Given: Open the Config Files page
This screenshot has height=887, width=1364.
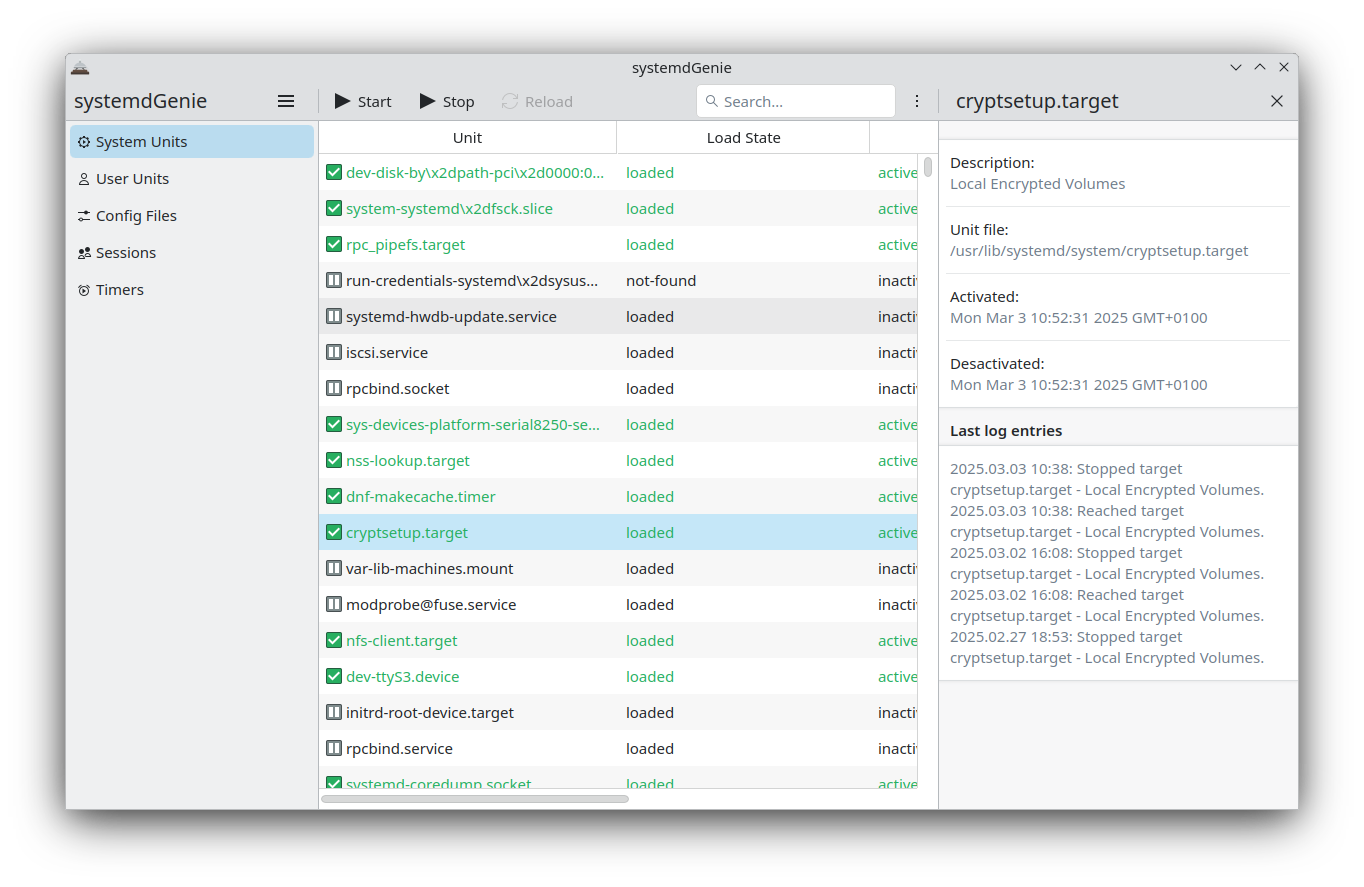Looking at the screenshot, I should (192, 216).
